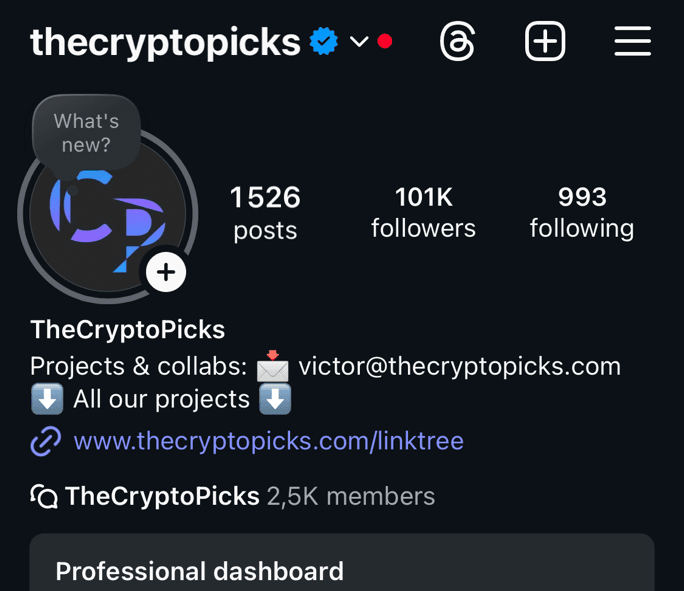Click the CP profile picture
This screenshot has width=684, height=591.
coord(108,214)
